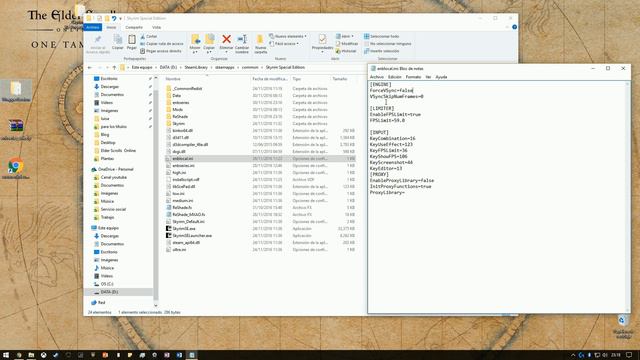
Task: Switch to the Compartir ribbon tab
Action: pyautogui.click(x=134, y=27)
